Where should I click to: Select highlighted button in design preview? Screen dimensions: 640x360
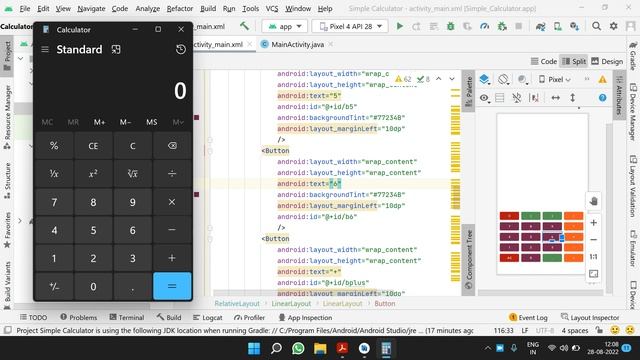pyautogui.click(x=552, y=237)
